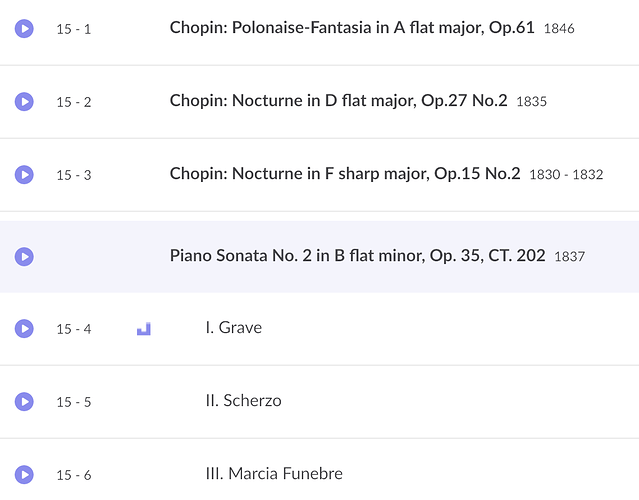Play the III. Marcia Funebre movement
Screen dimensions: 639x500
pyautogui.click(x=24, y=475)
